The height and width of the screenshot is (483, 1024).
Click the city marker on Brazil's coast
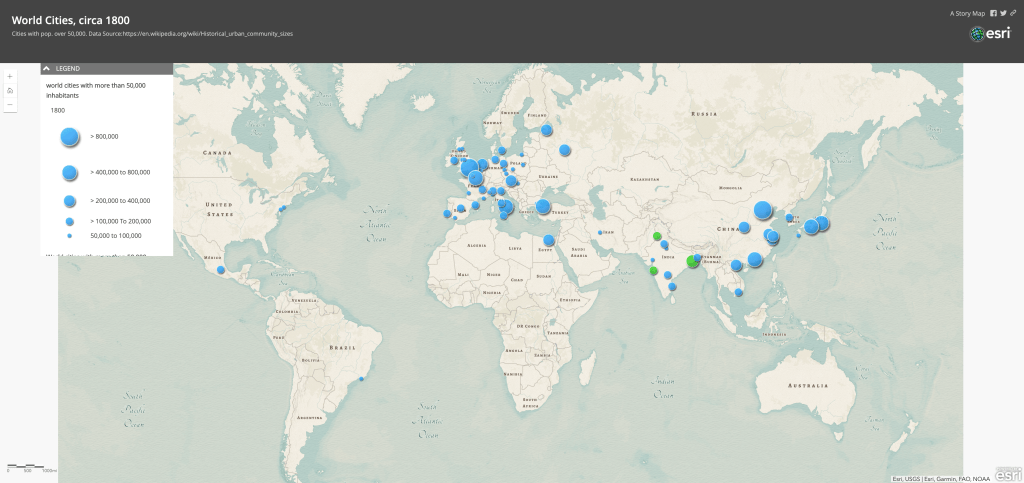click(361, 378)
